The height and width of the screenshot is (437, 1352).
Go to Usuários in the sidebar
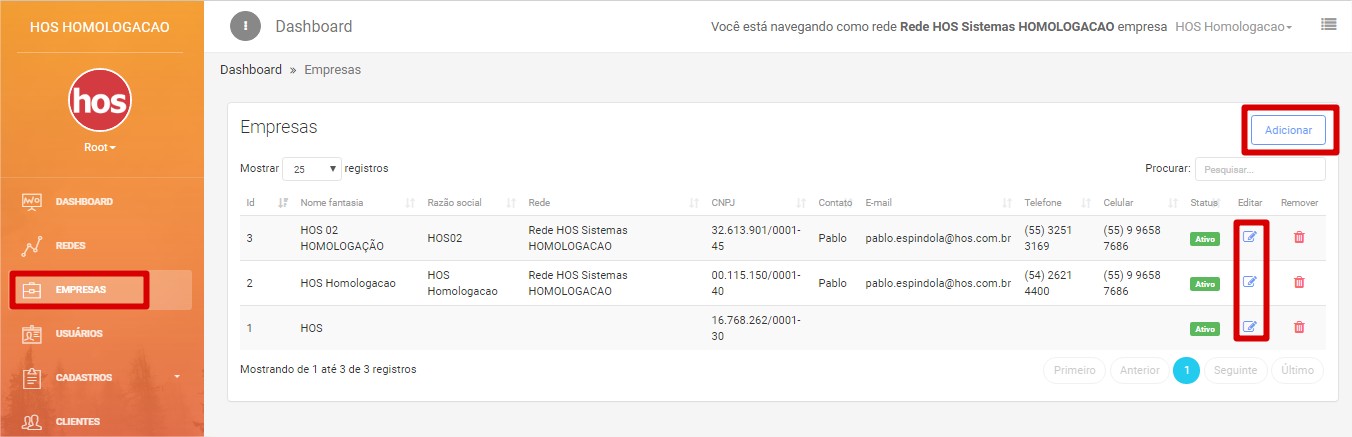(78, 333)
